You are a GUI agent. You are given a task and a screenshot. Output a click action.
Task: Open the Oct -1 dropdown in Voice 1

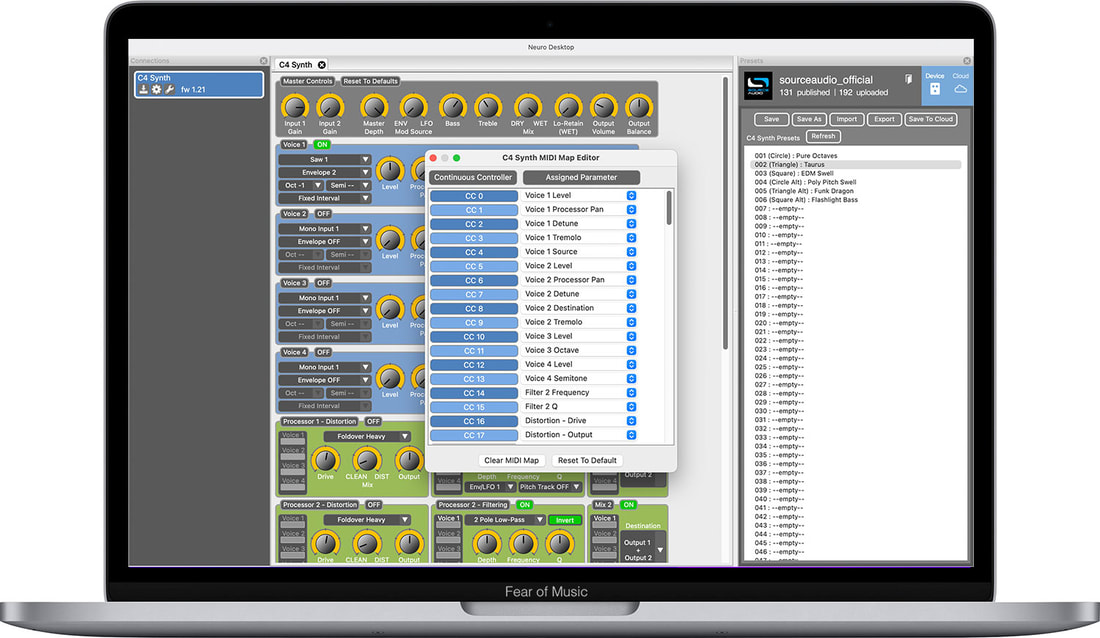pos(300,185)
